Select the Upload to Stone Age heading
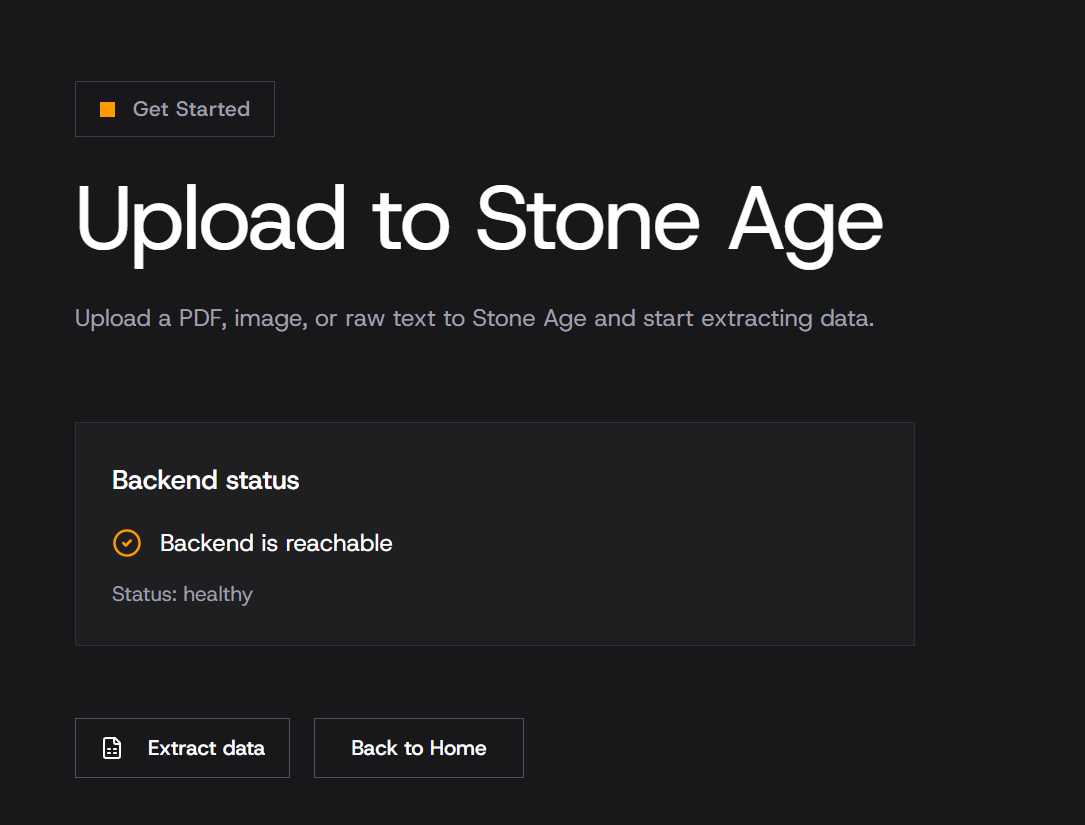The height and width of the screenshot is (825, 1085). click(x=478, y=218)
